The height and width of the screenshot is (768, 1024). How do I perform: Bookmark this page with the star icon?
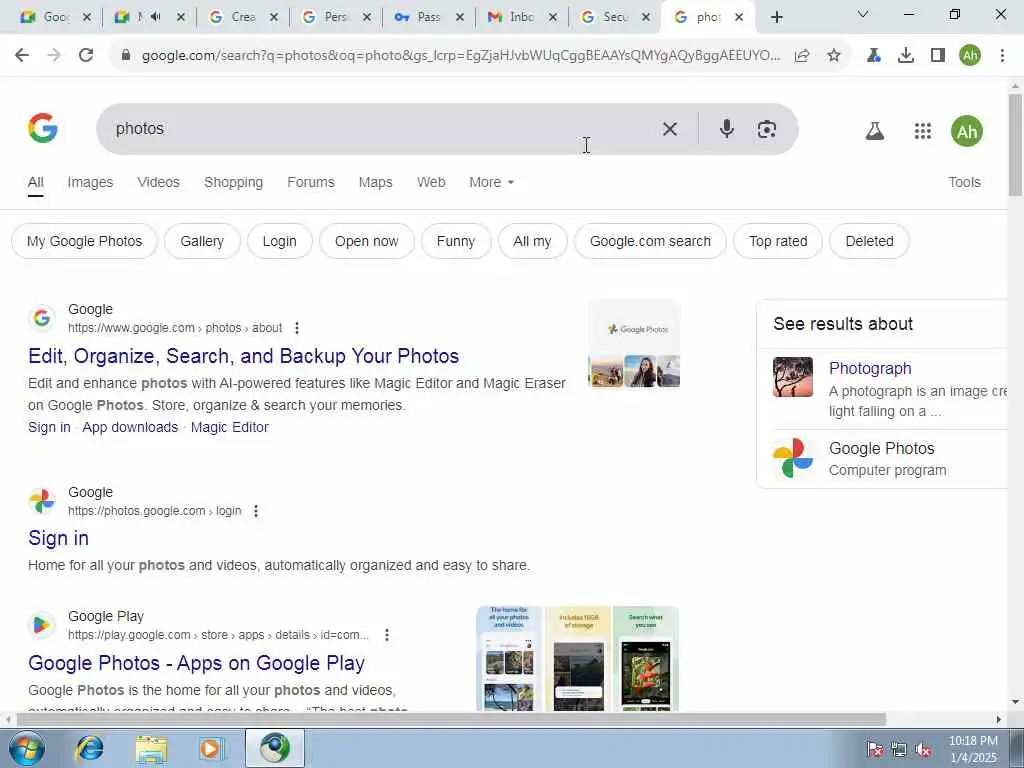click(834, 56)
